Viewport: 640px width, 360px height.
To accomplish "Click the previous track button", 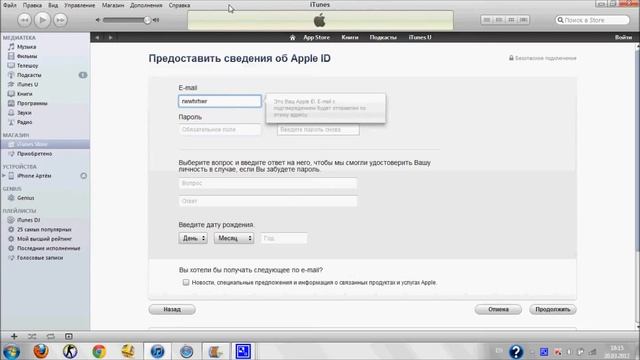I will tap(24, 20).
